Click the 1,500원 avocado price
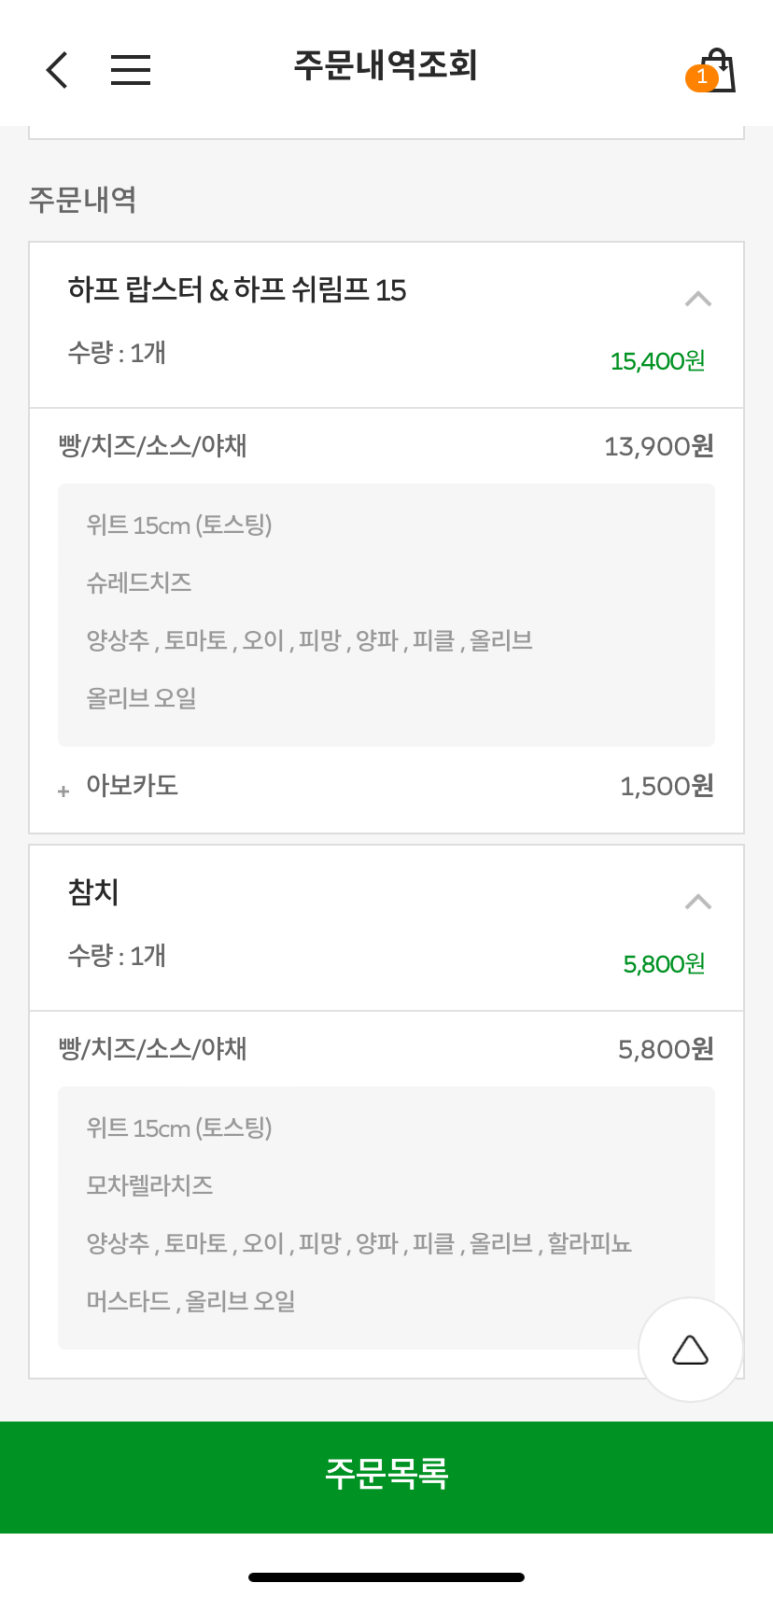The height and width of the screenshot is (1597, 773). pos(666,786)
